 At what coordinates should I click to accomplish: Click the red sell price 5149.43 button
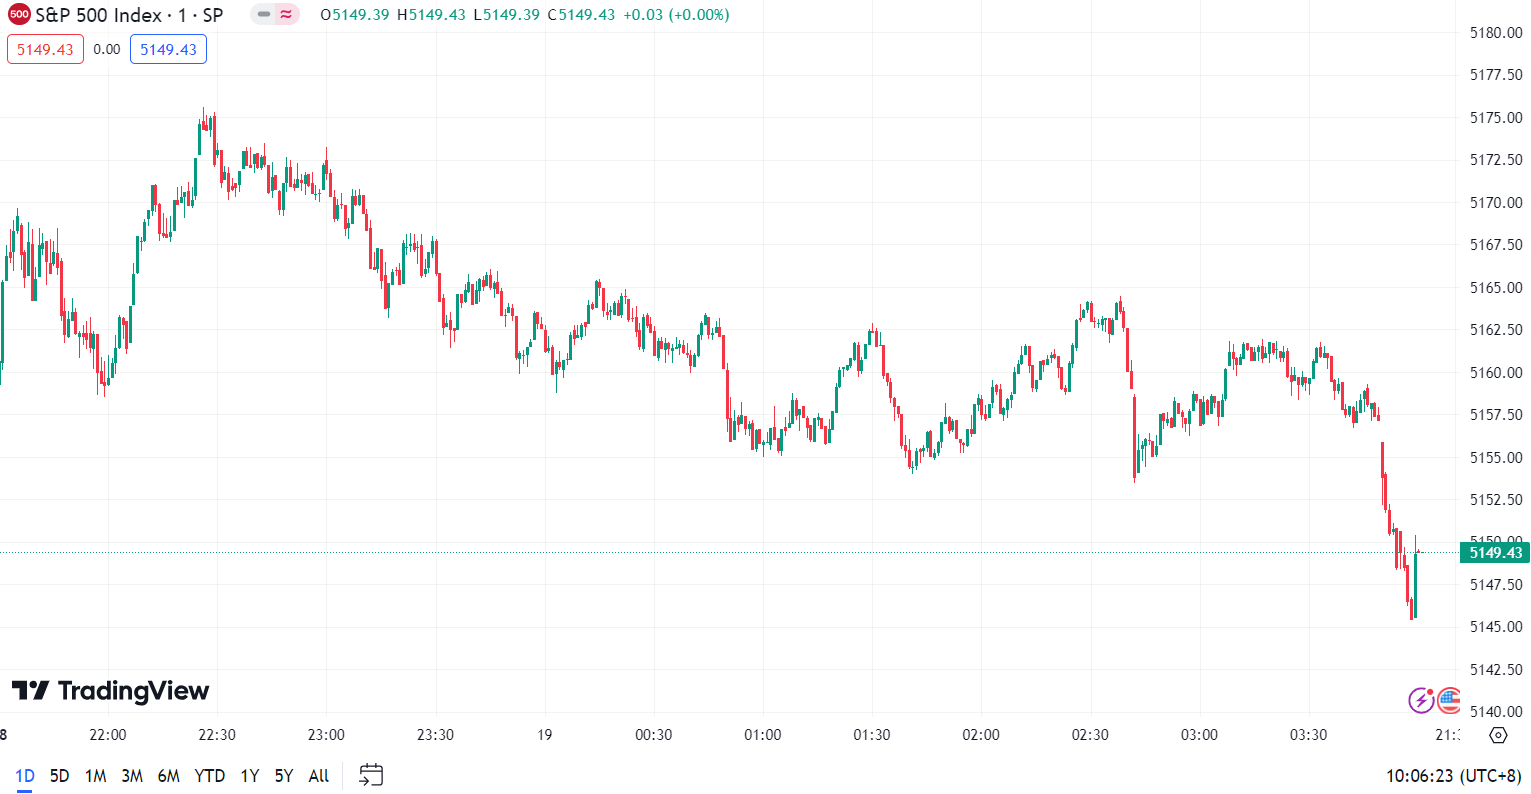click(x=45, y=50)
